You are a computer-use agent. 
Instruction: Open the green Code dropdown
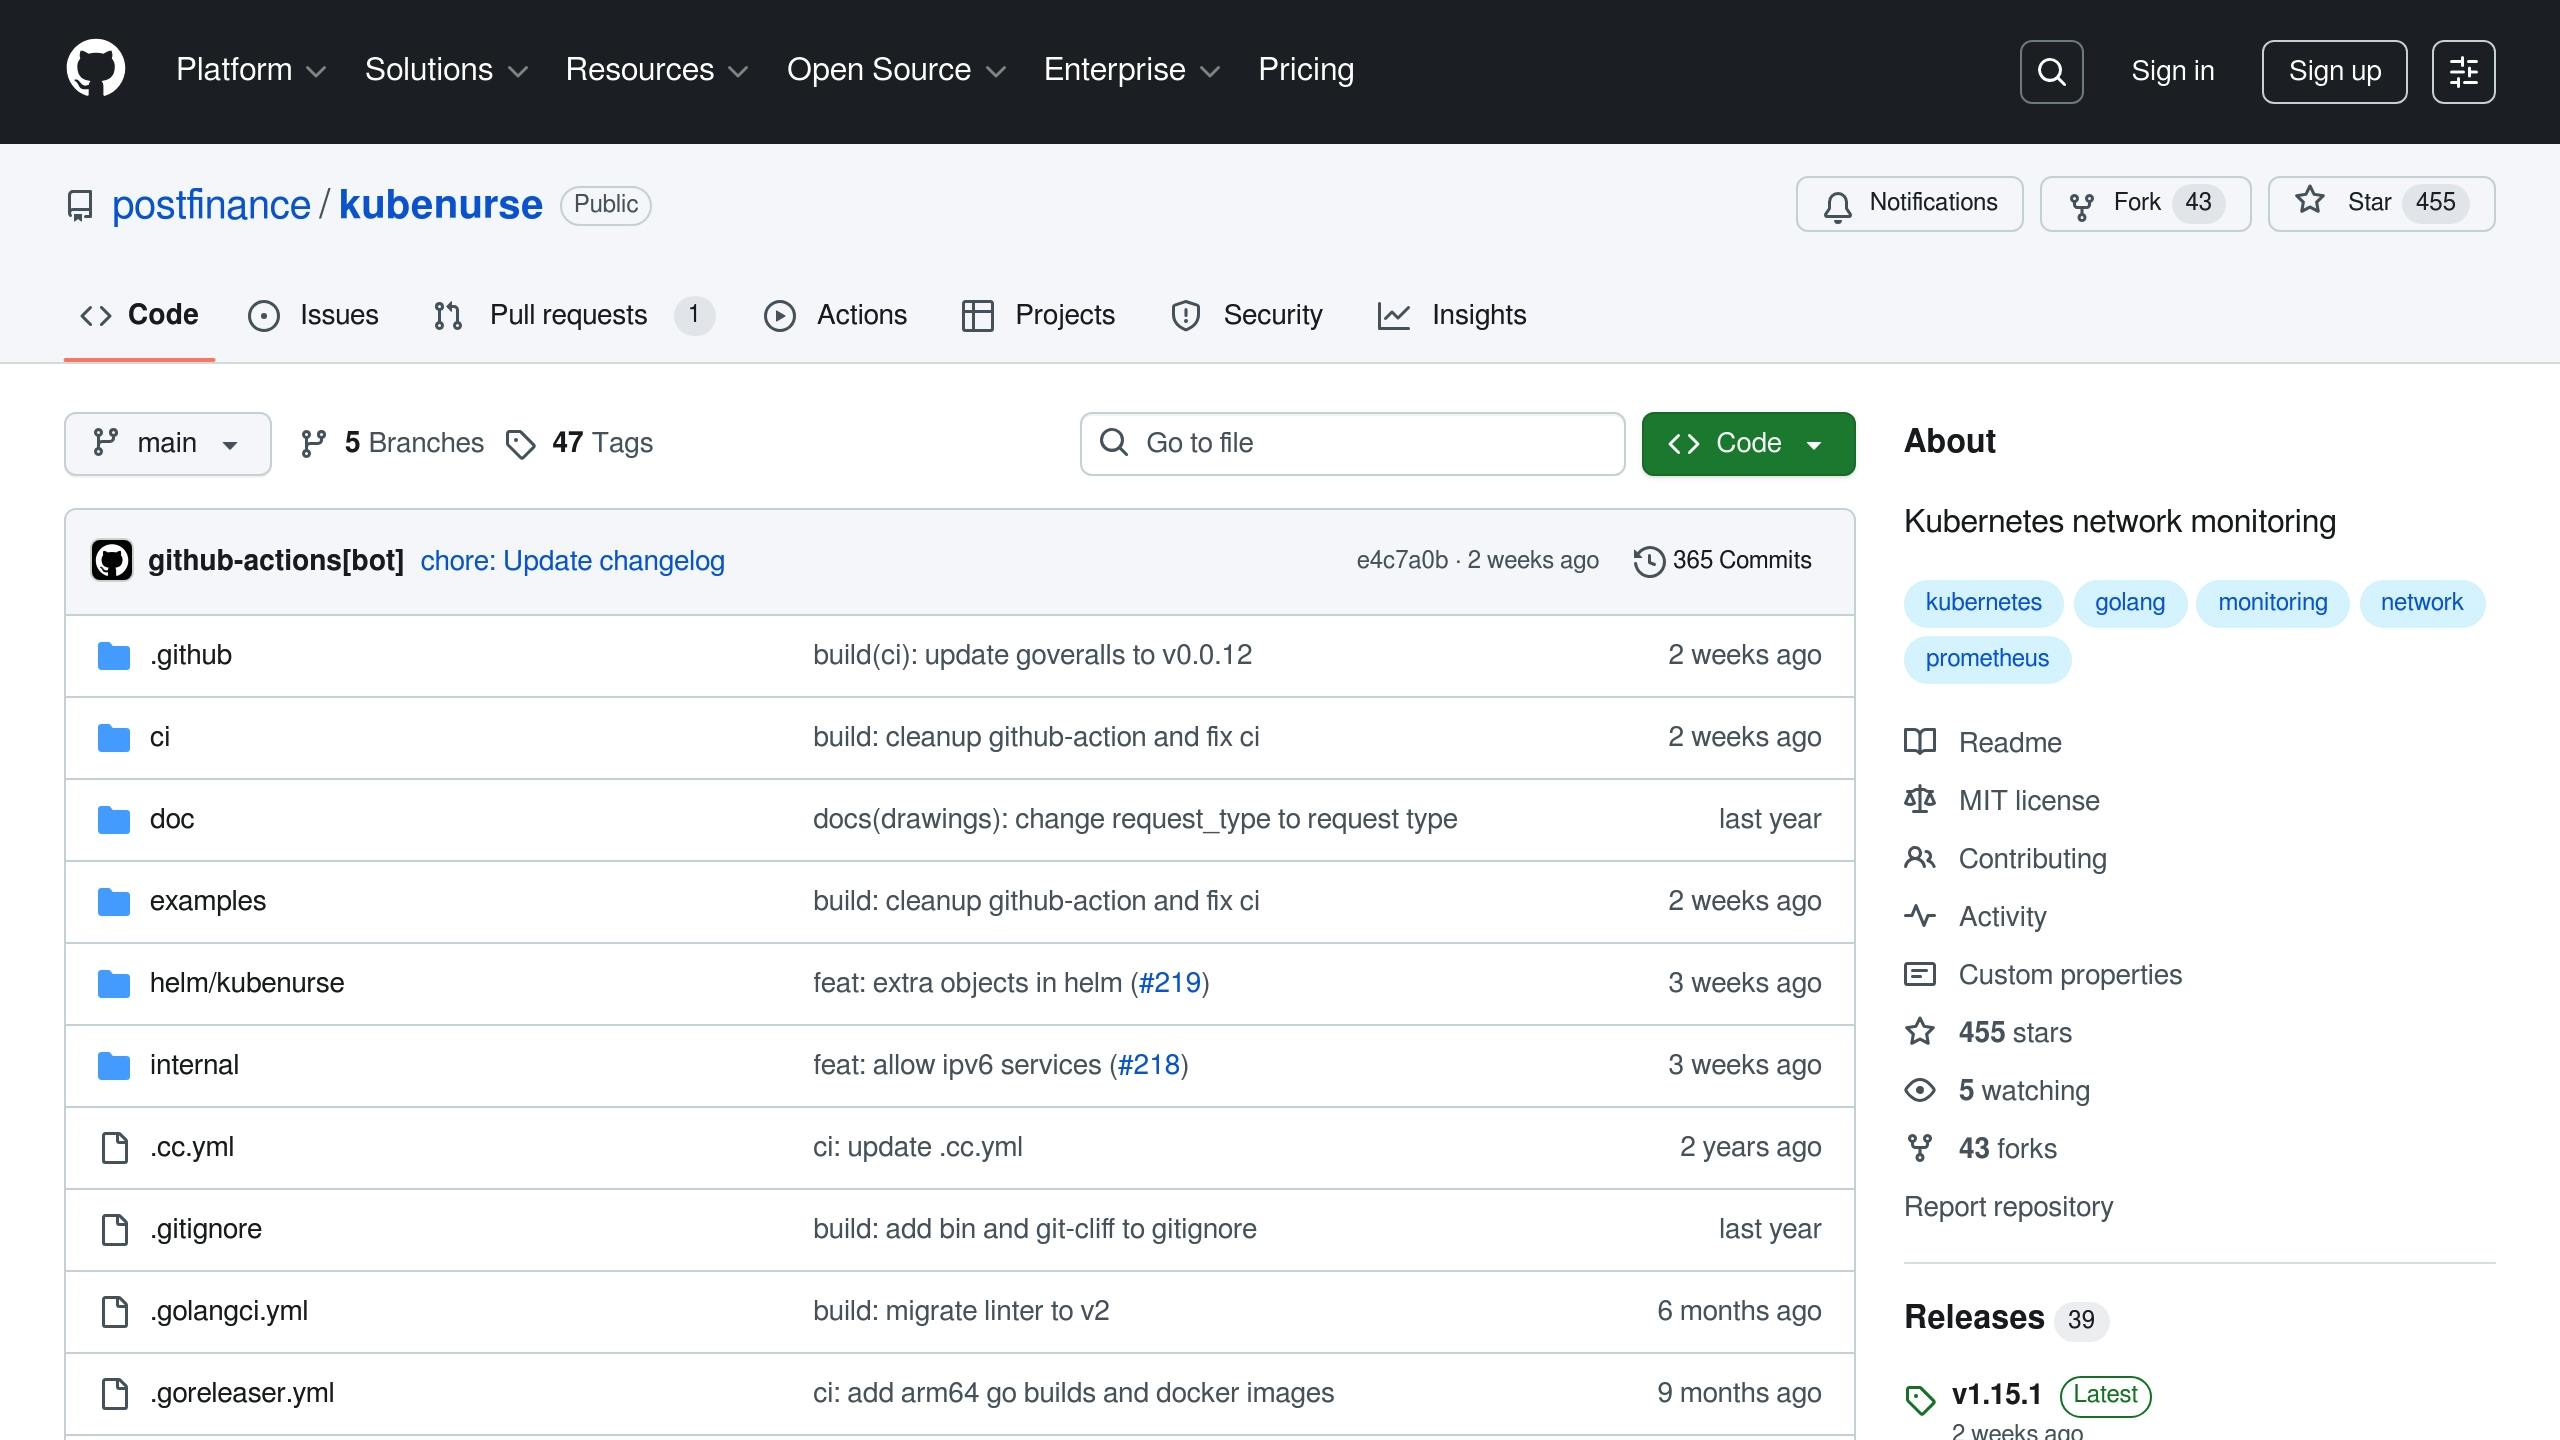(1747, 443)
